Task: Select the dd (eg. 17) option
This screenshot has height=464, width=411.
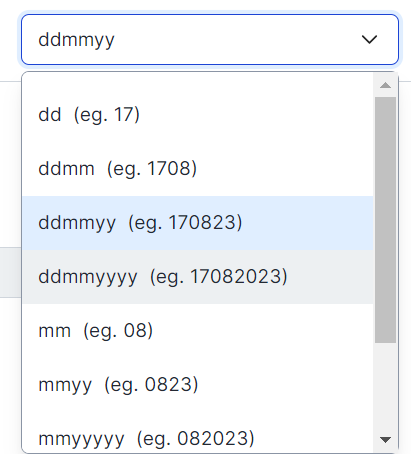Action: 198,115
